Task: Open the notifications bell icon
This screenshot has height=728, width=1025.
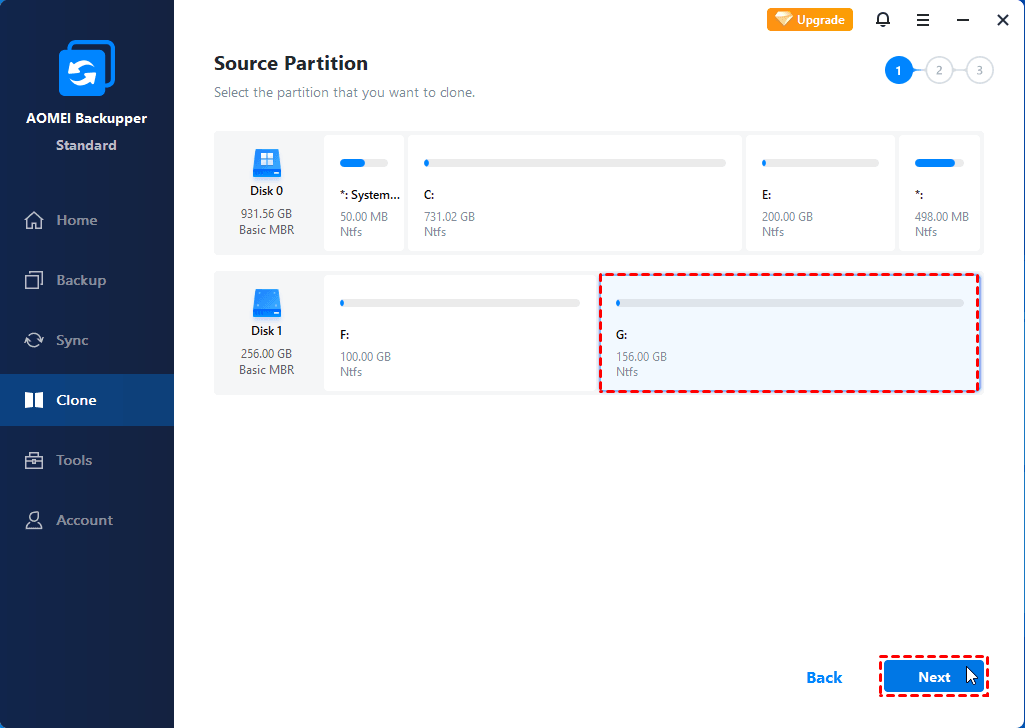Action: [882, 20]
